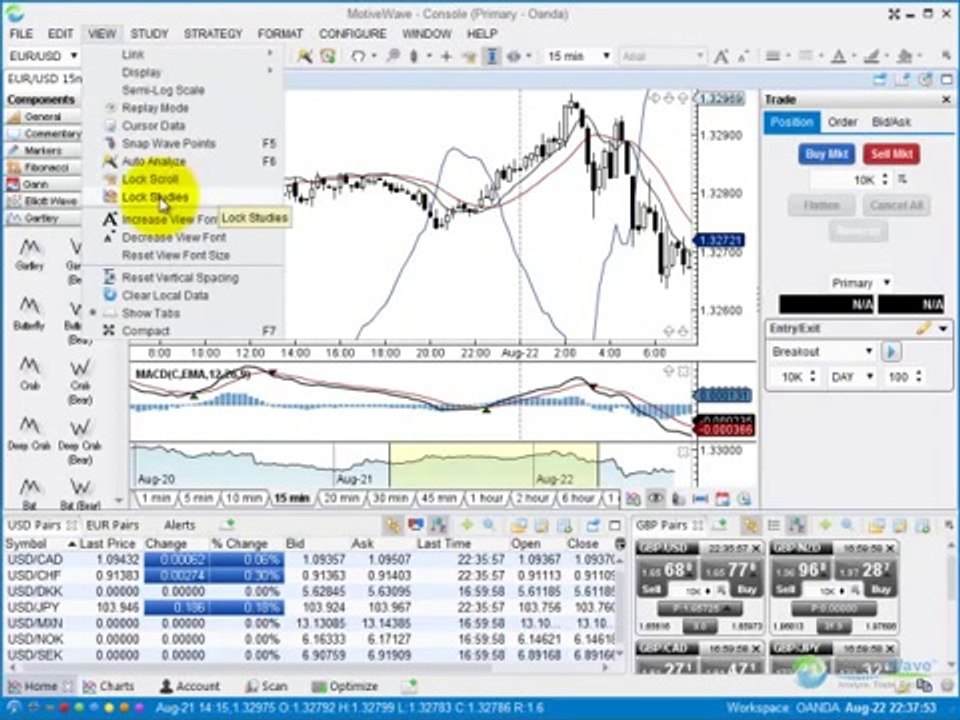Viewport: 960px width, 720px height.
Task: Click the Flatten button
Action: pyautogui.click(x=821, y=206)
